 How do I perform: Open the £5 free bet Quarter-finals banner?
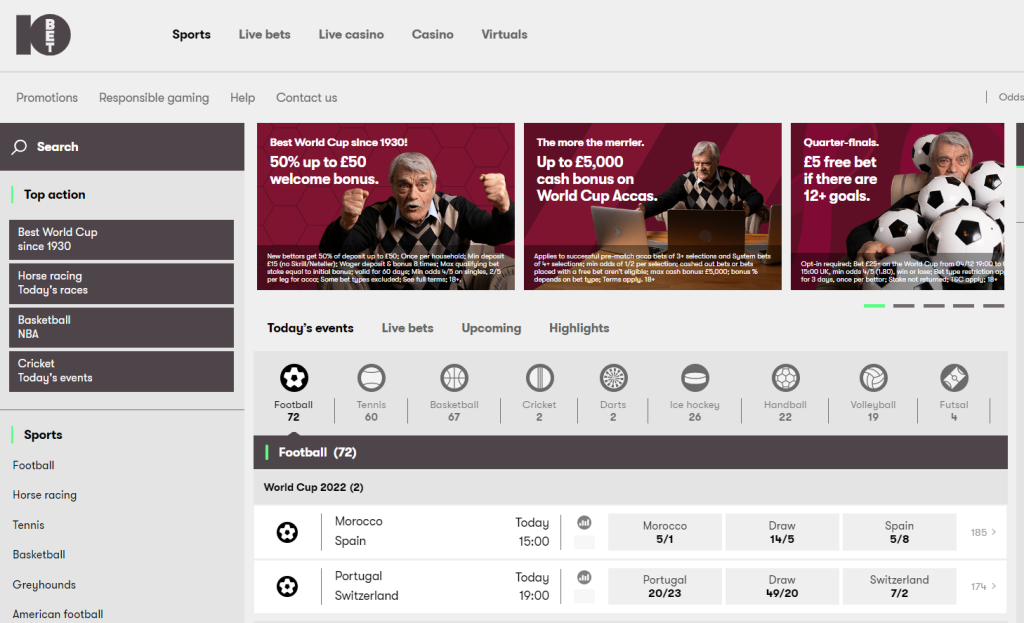(897, 206)
